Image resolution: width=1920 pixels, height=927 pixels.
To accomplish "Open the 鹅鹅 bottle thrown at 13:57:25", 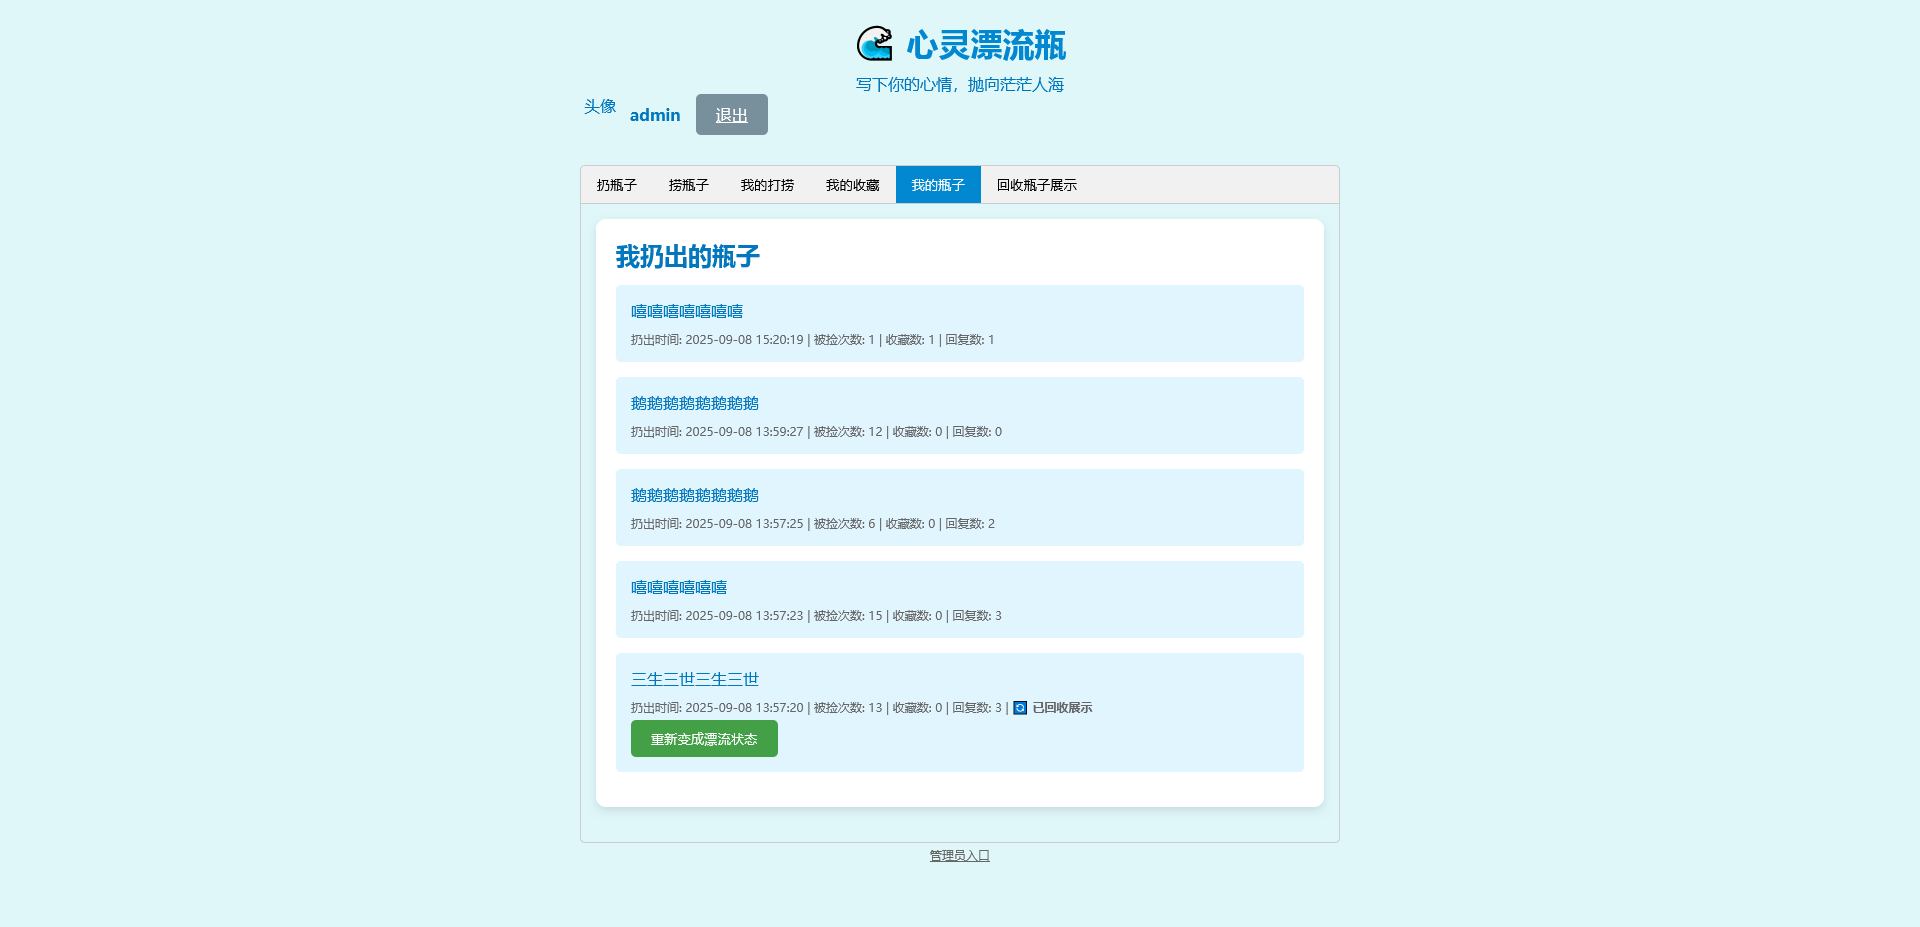I will point(694,496).
